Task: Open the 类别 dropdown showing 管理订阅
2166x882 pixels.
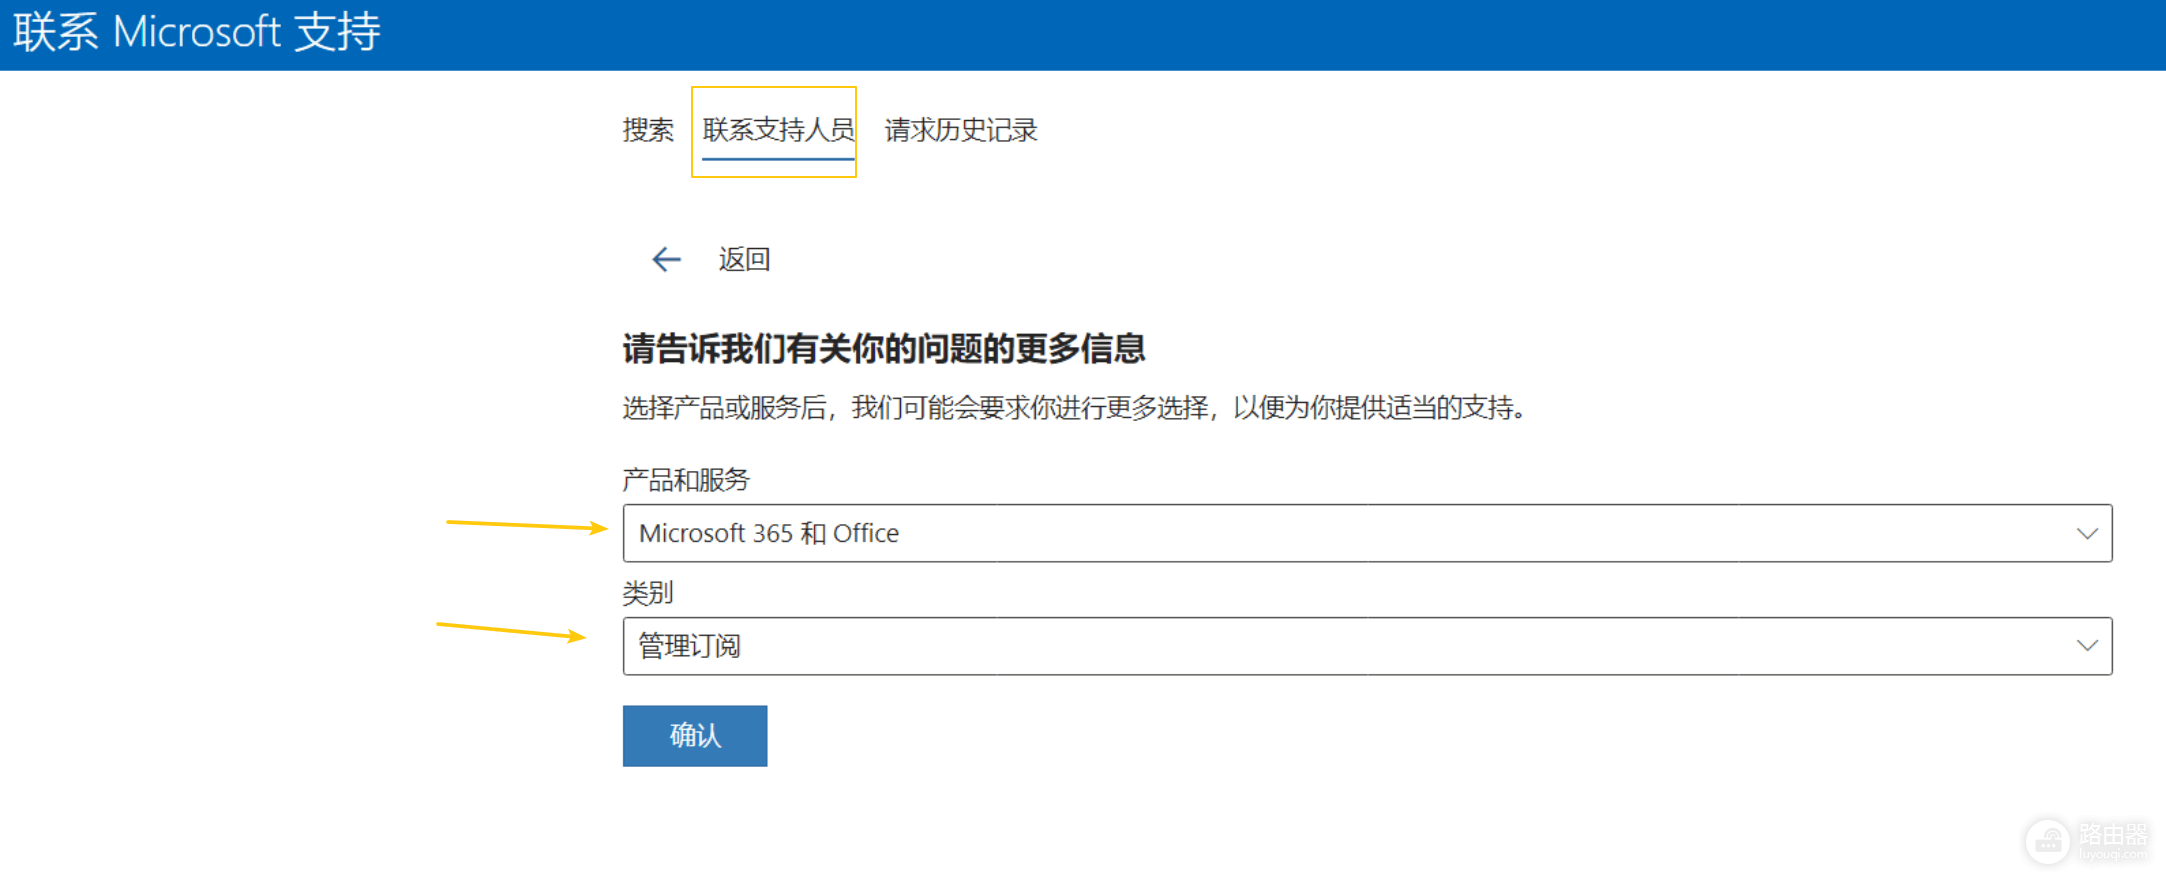Action: tap(1367, 646)
